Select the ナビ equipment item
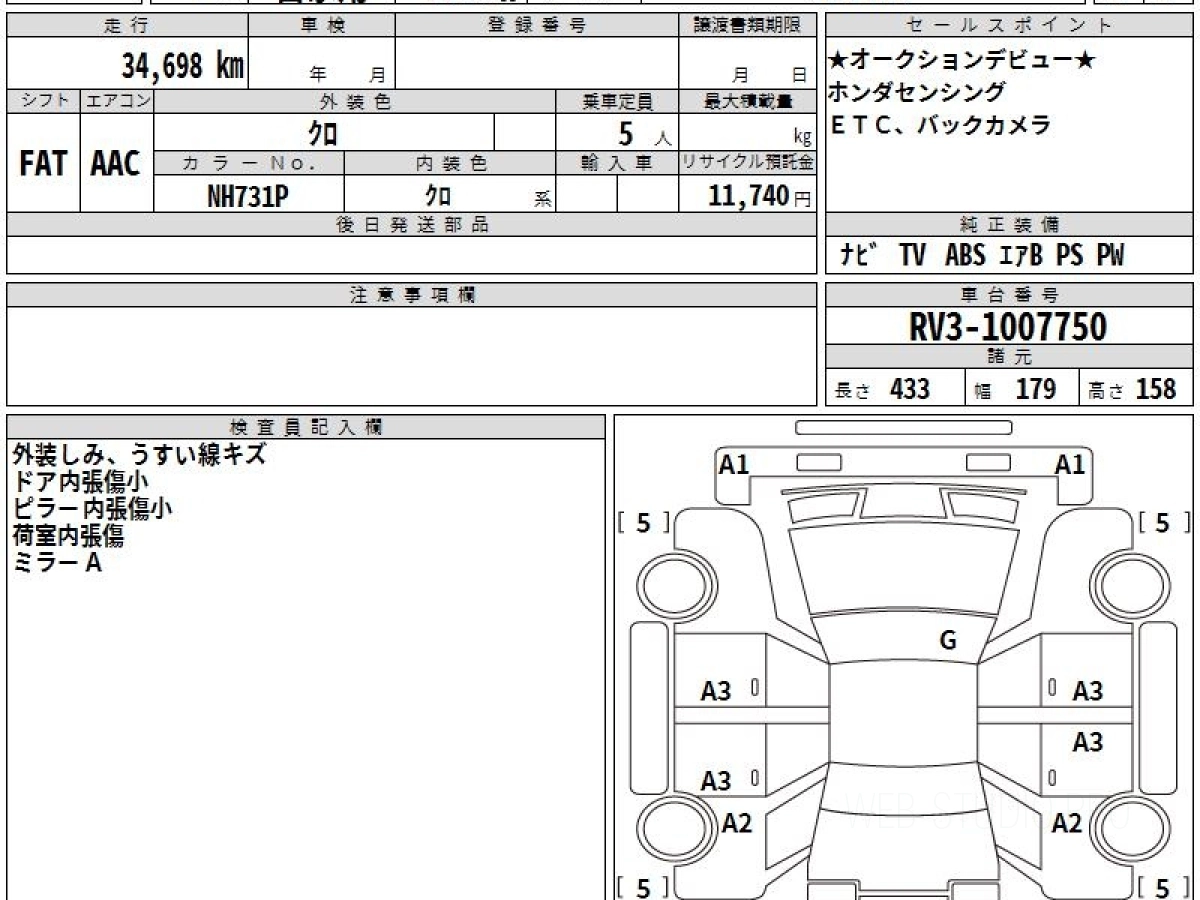Image resolution: width=1200 pixels, height=900 pixels. 858,256
